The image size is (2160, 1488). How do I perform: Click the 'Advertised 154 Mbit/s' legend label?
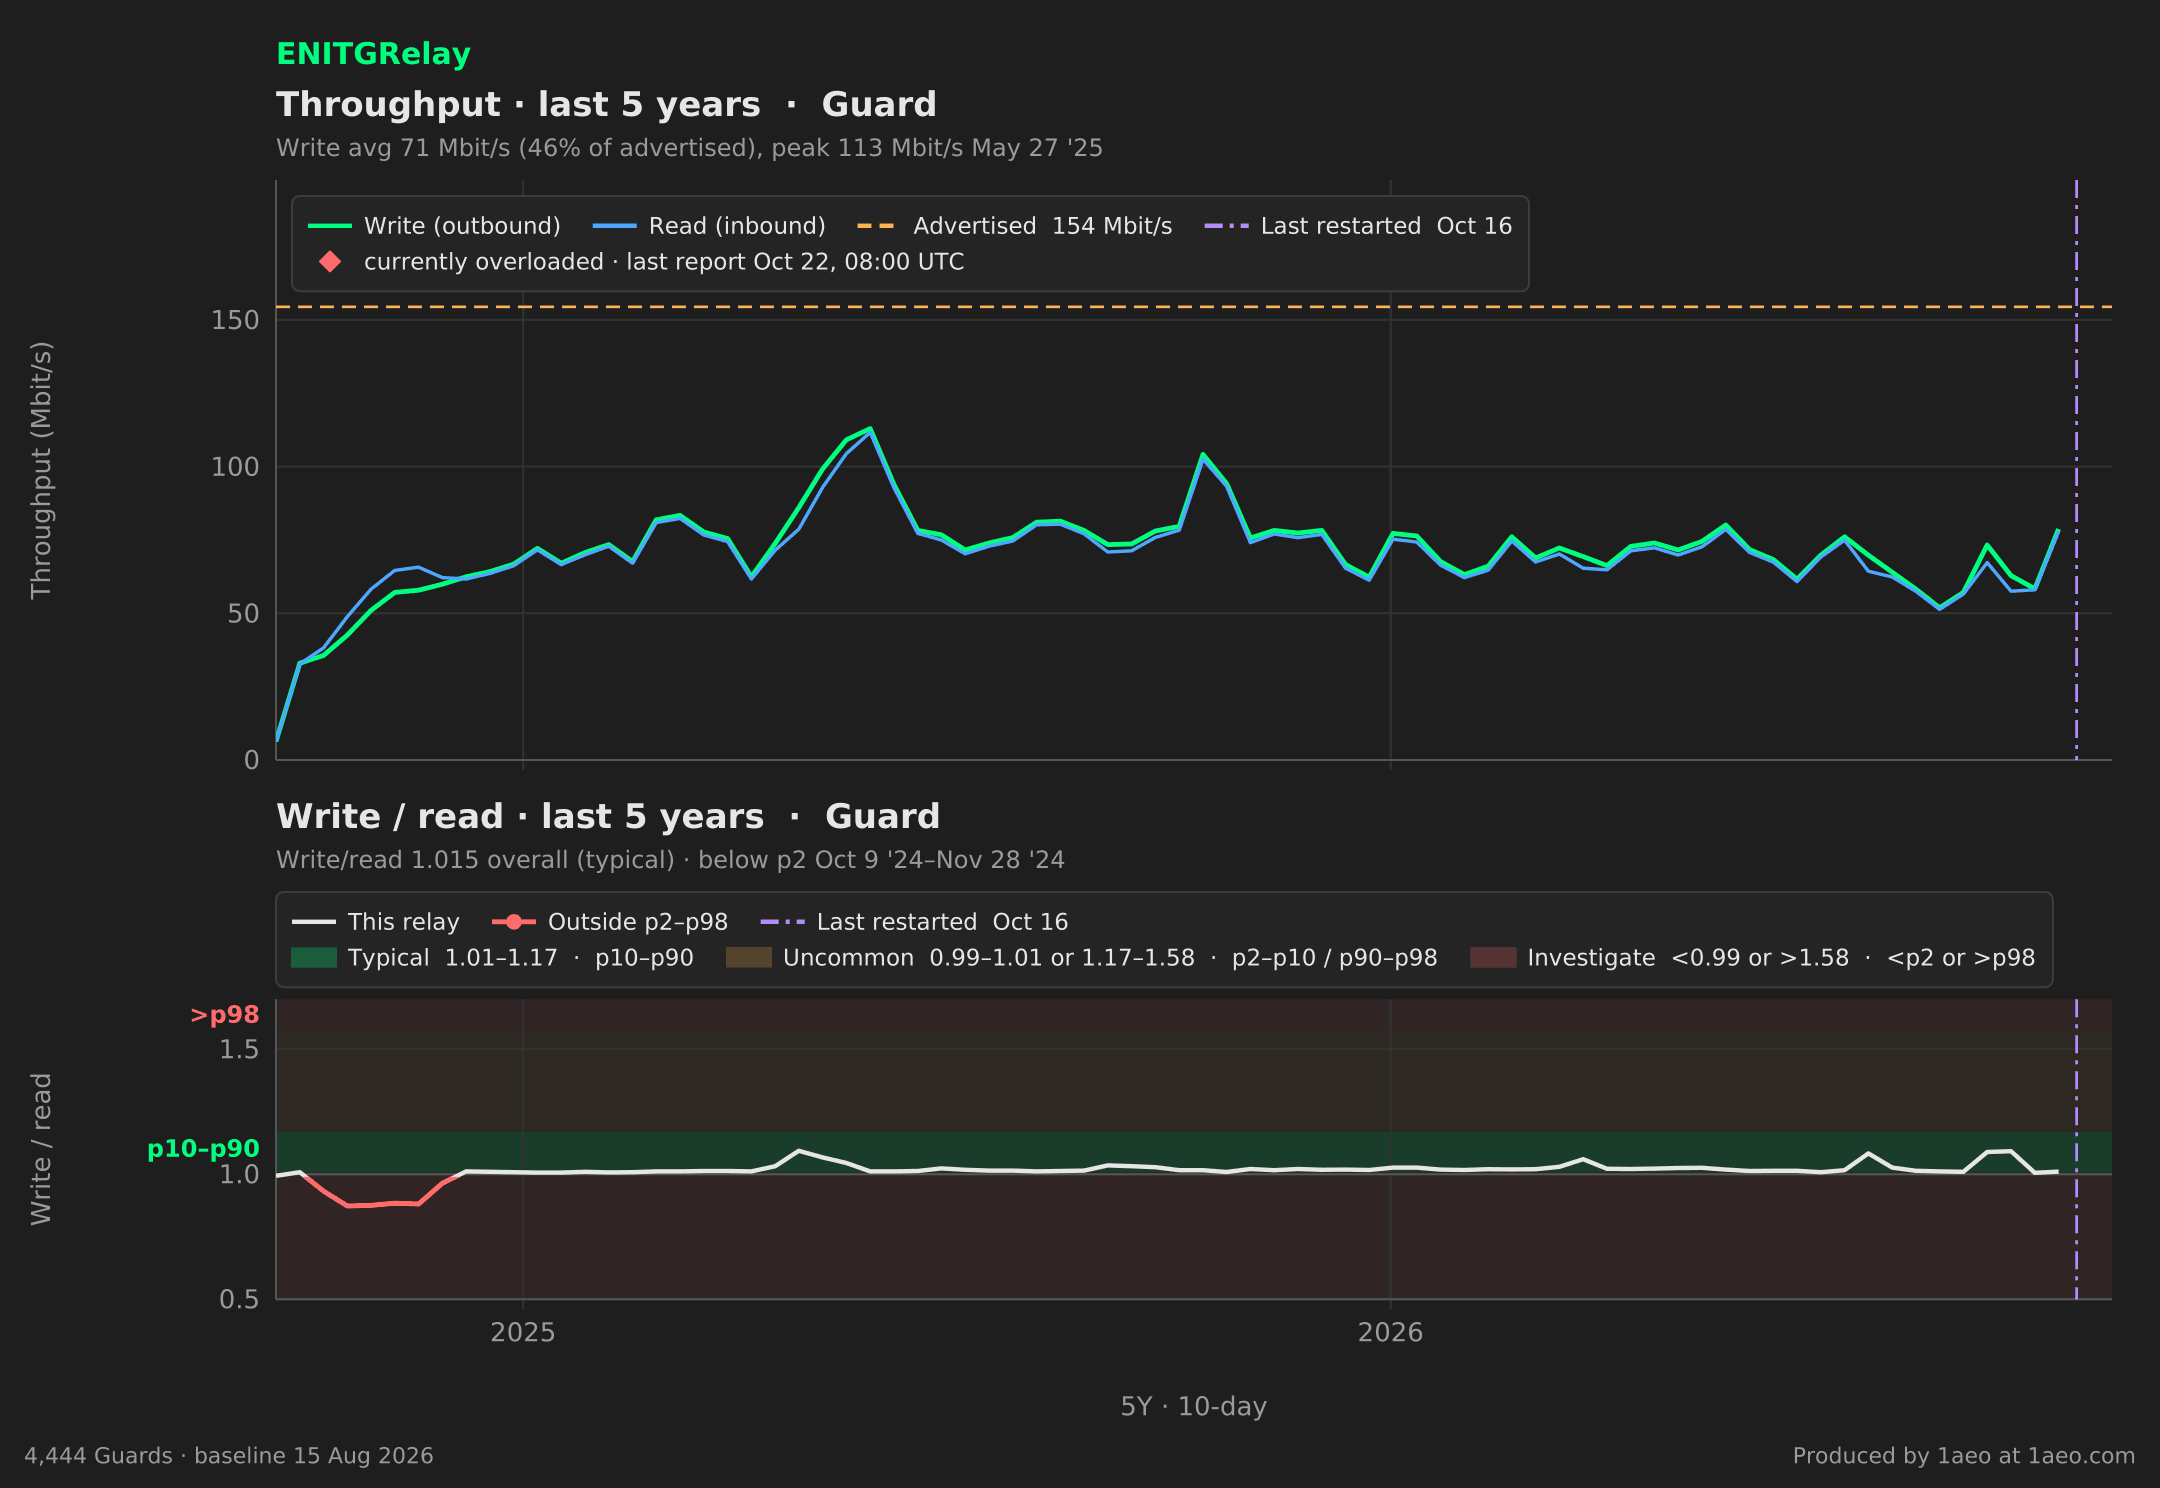pyautogui.click(x=1042, y=226)
